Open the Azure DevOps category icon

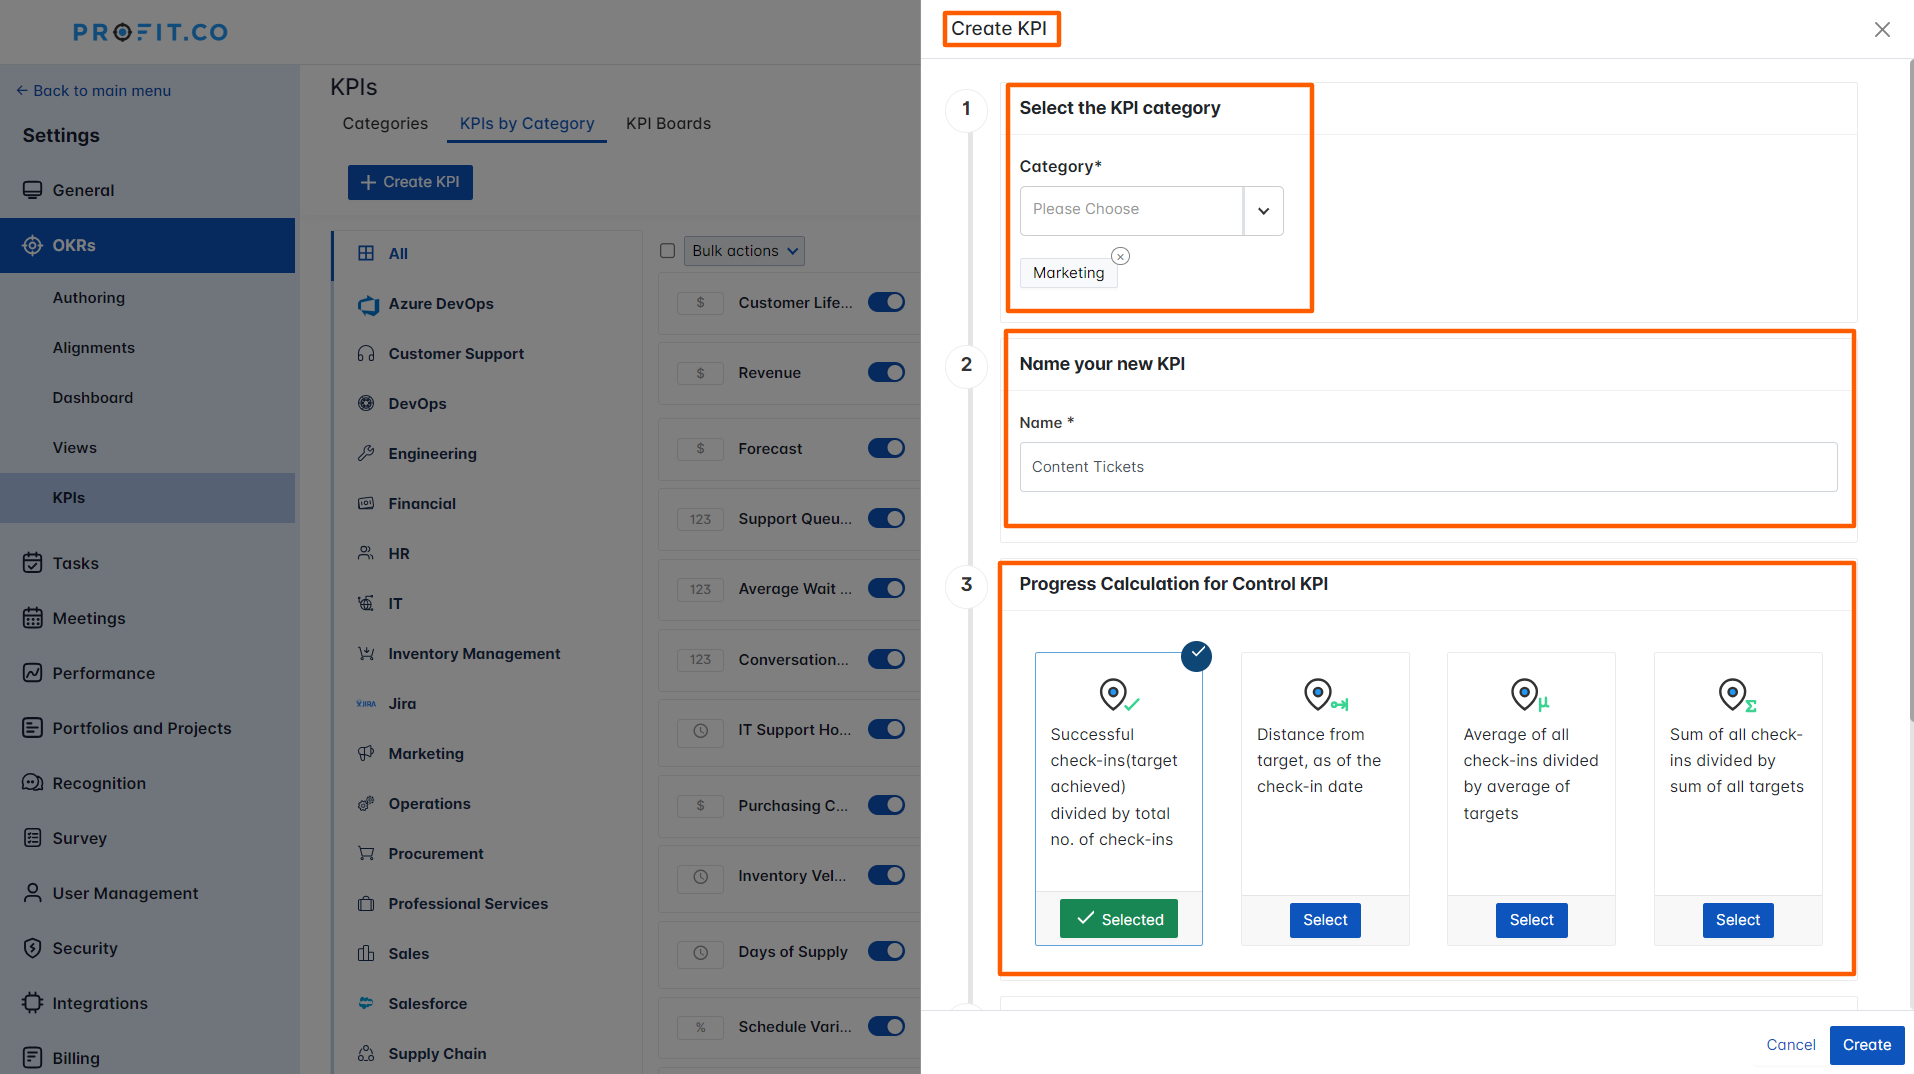368,304
